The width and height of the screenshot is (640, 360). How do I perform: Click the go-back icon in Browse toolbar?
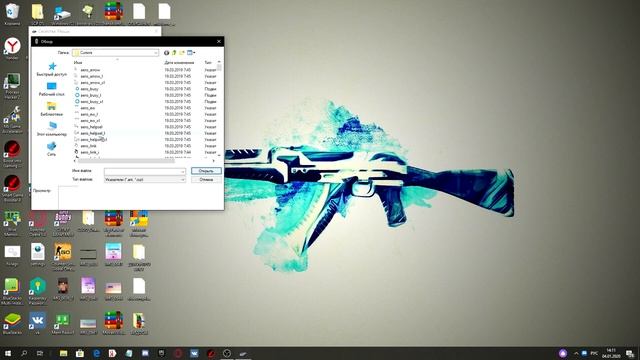pos(166,53)
